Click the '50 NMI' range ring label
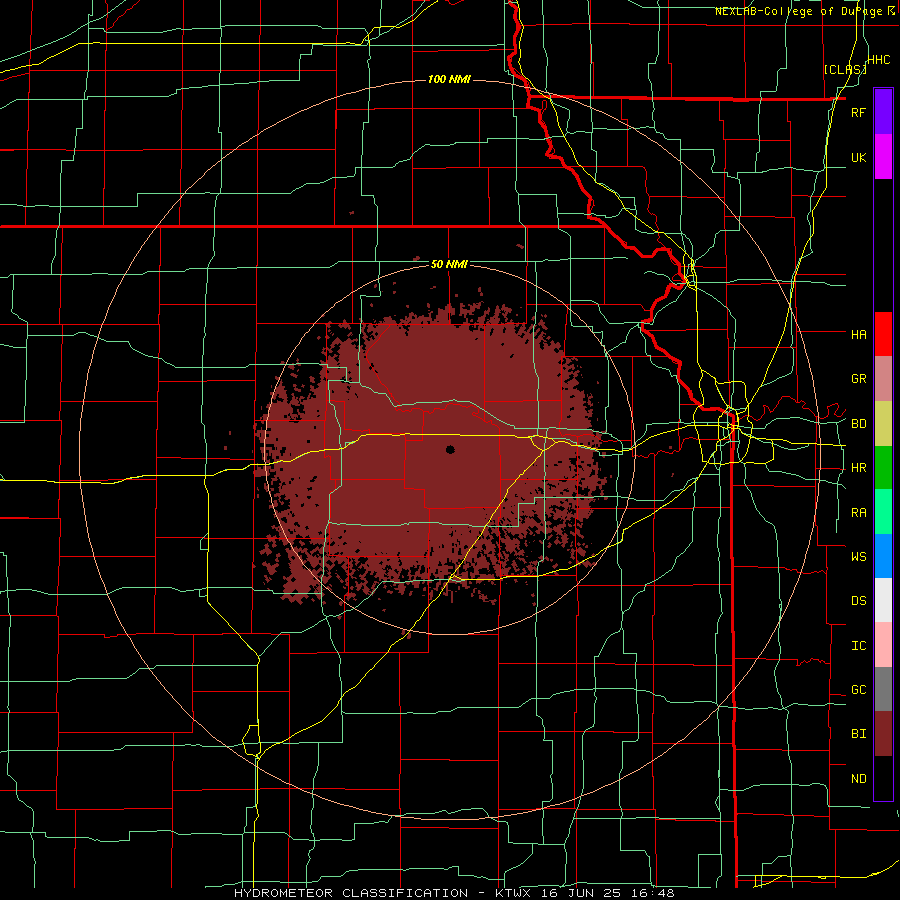This screenshot has height=900, width=900. coord(449,264)
